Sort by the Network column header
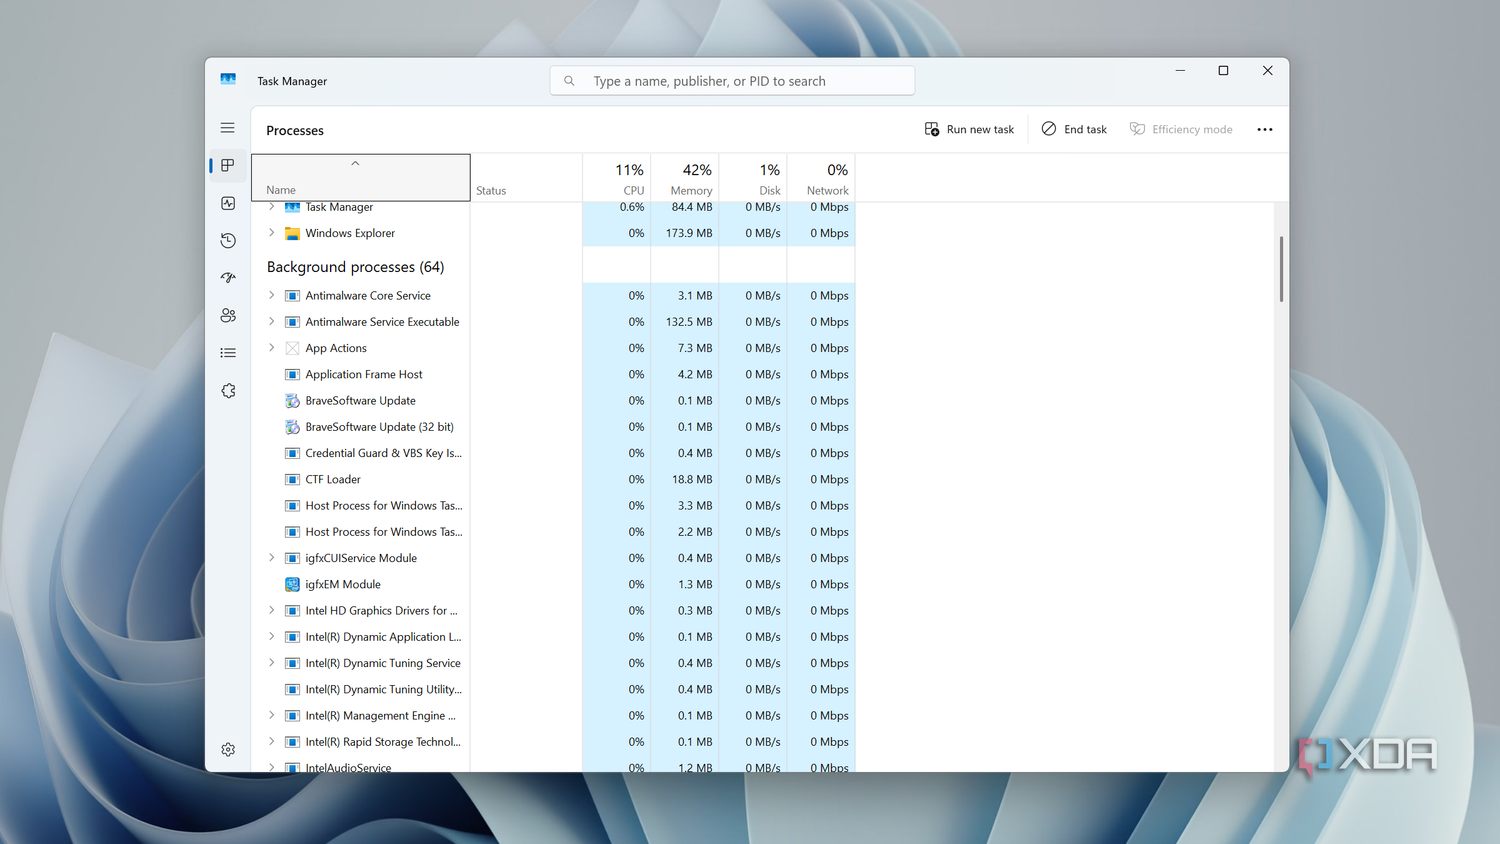 (x=821, y=178)
